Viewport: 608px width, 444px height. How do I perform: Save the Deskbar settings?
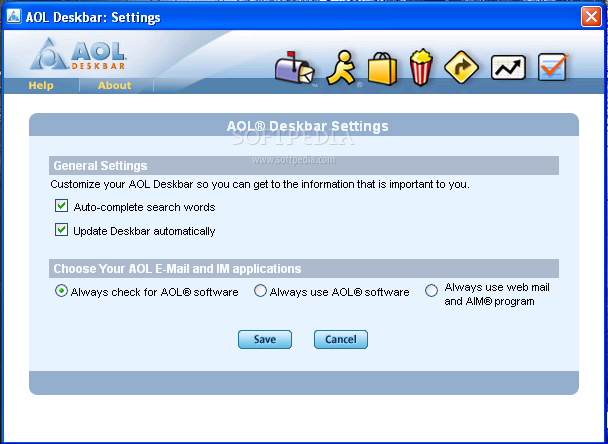click(265, 339)
